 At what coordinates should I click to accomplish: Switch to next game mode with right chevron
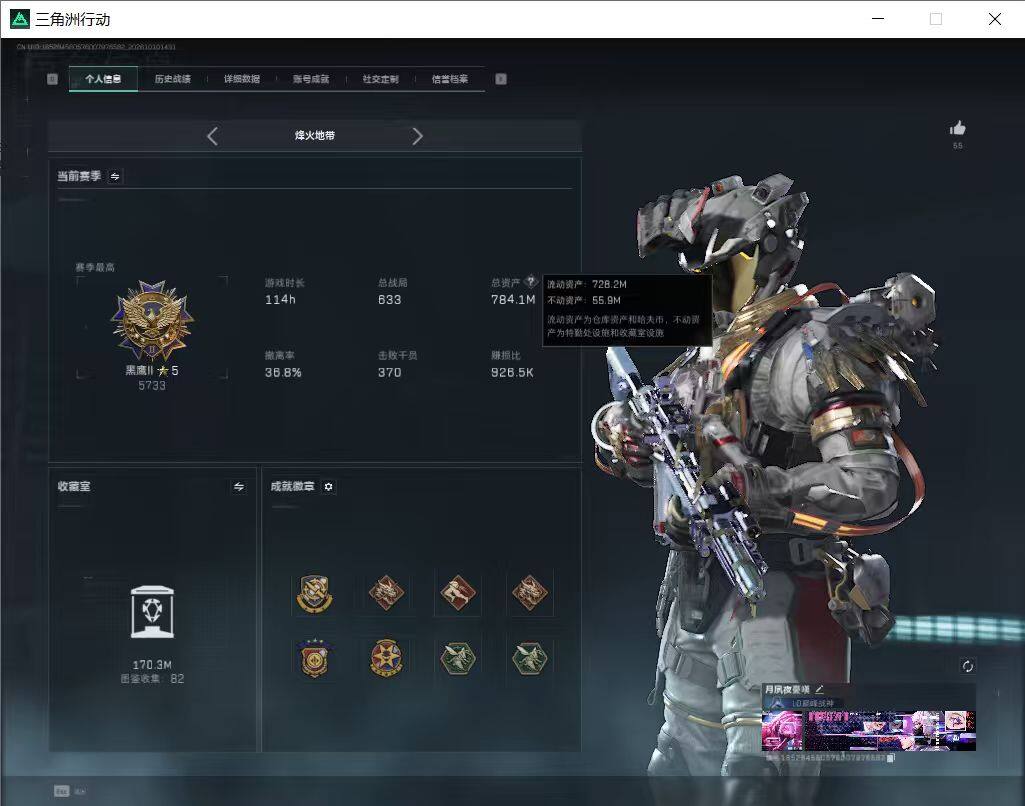[418, 136]
